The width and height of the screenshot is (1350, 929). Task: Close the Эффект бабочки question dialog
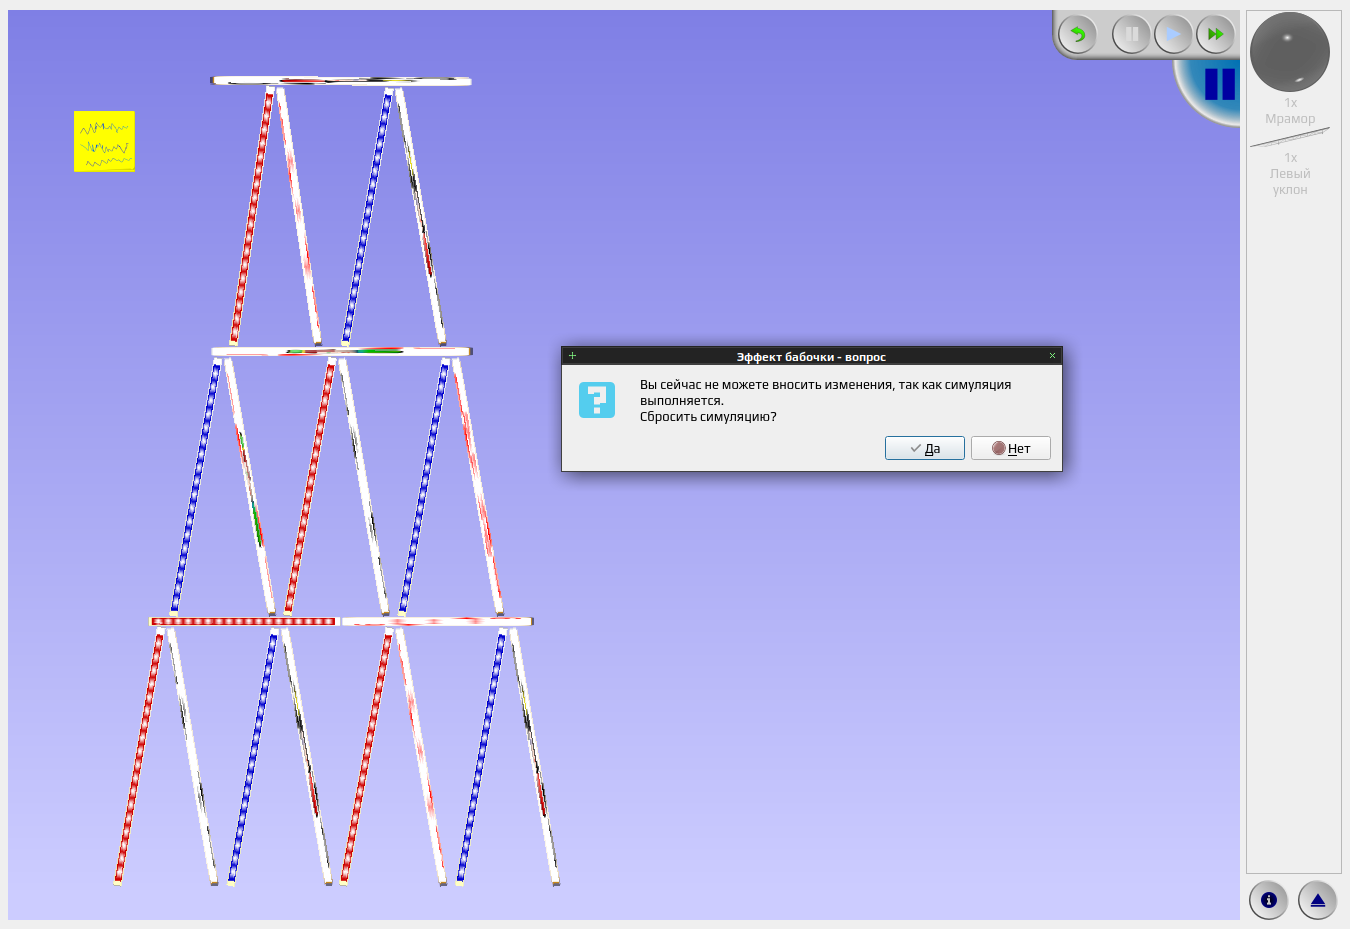(x=1052, y=356)
